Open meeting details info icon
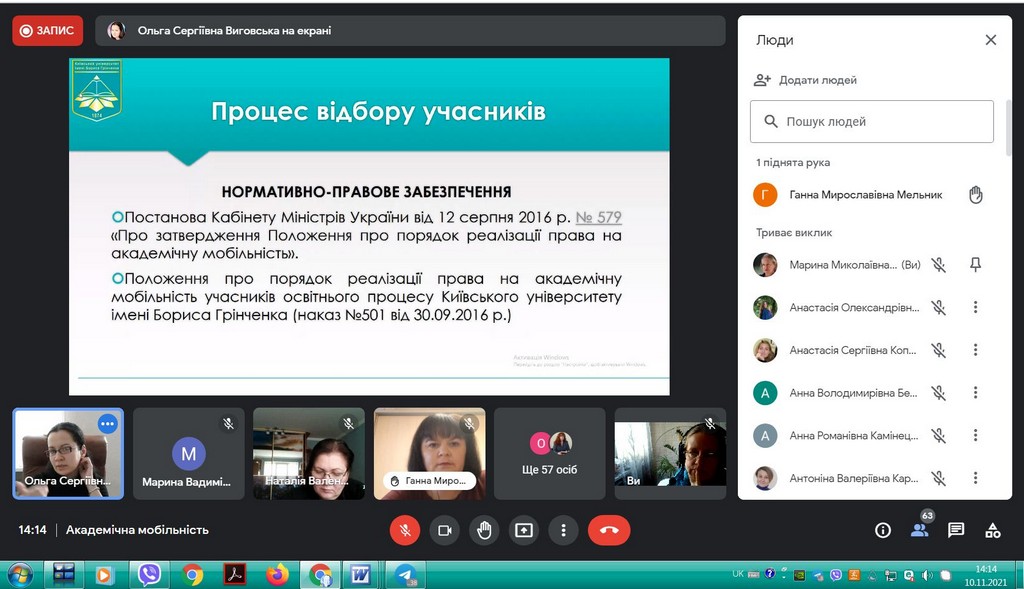This screenshot has height=589, width=1024. tap(883, 530)
